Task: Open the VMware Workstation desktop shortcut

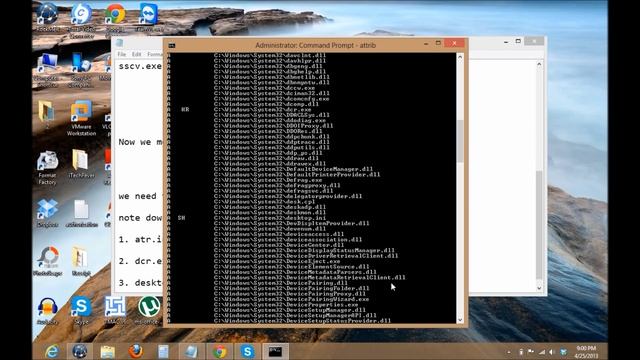Action: tap(81, 112)
